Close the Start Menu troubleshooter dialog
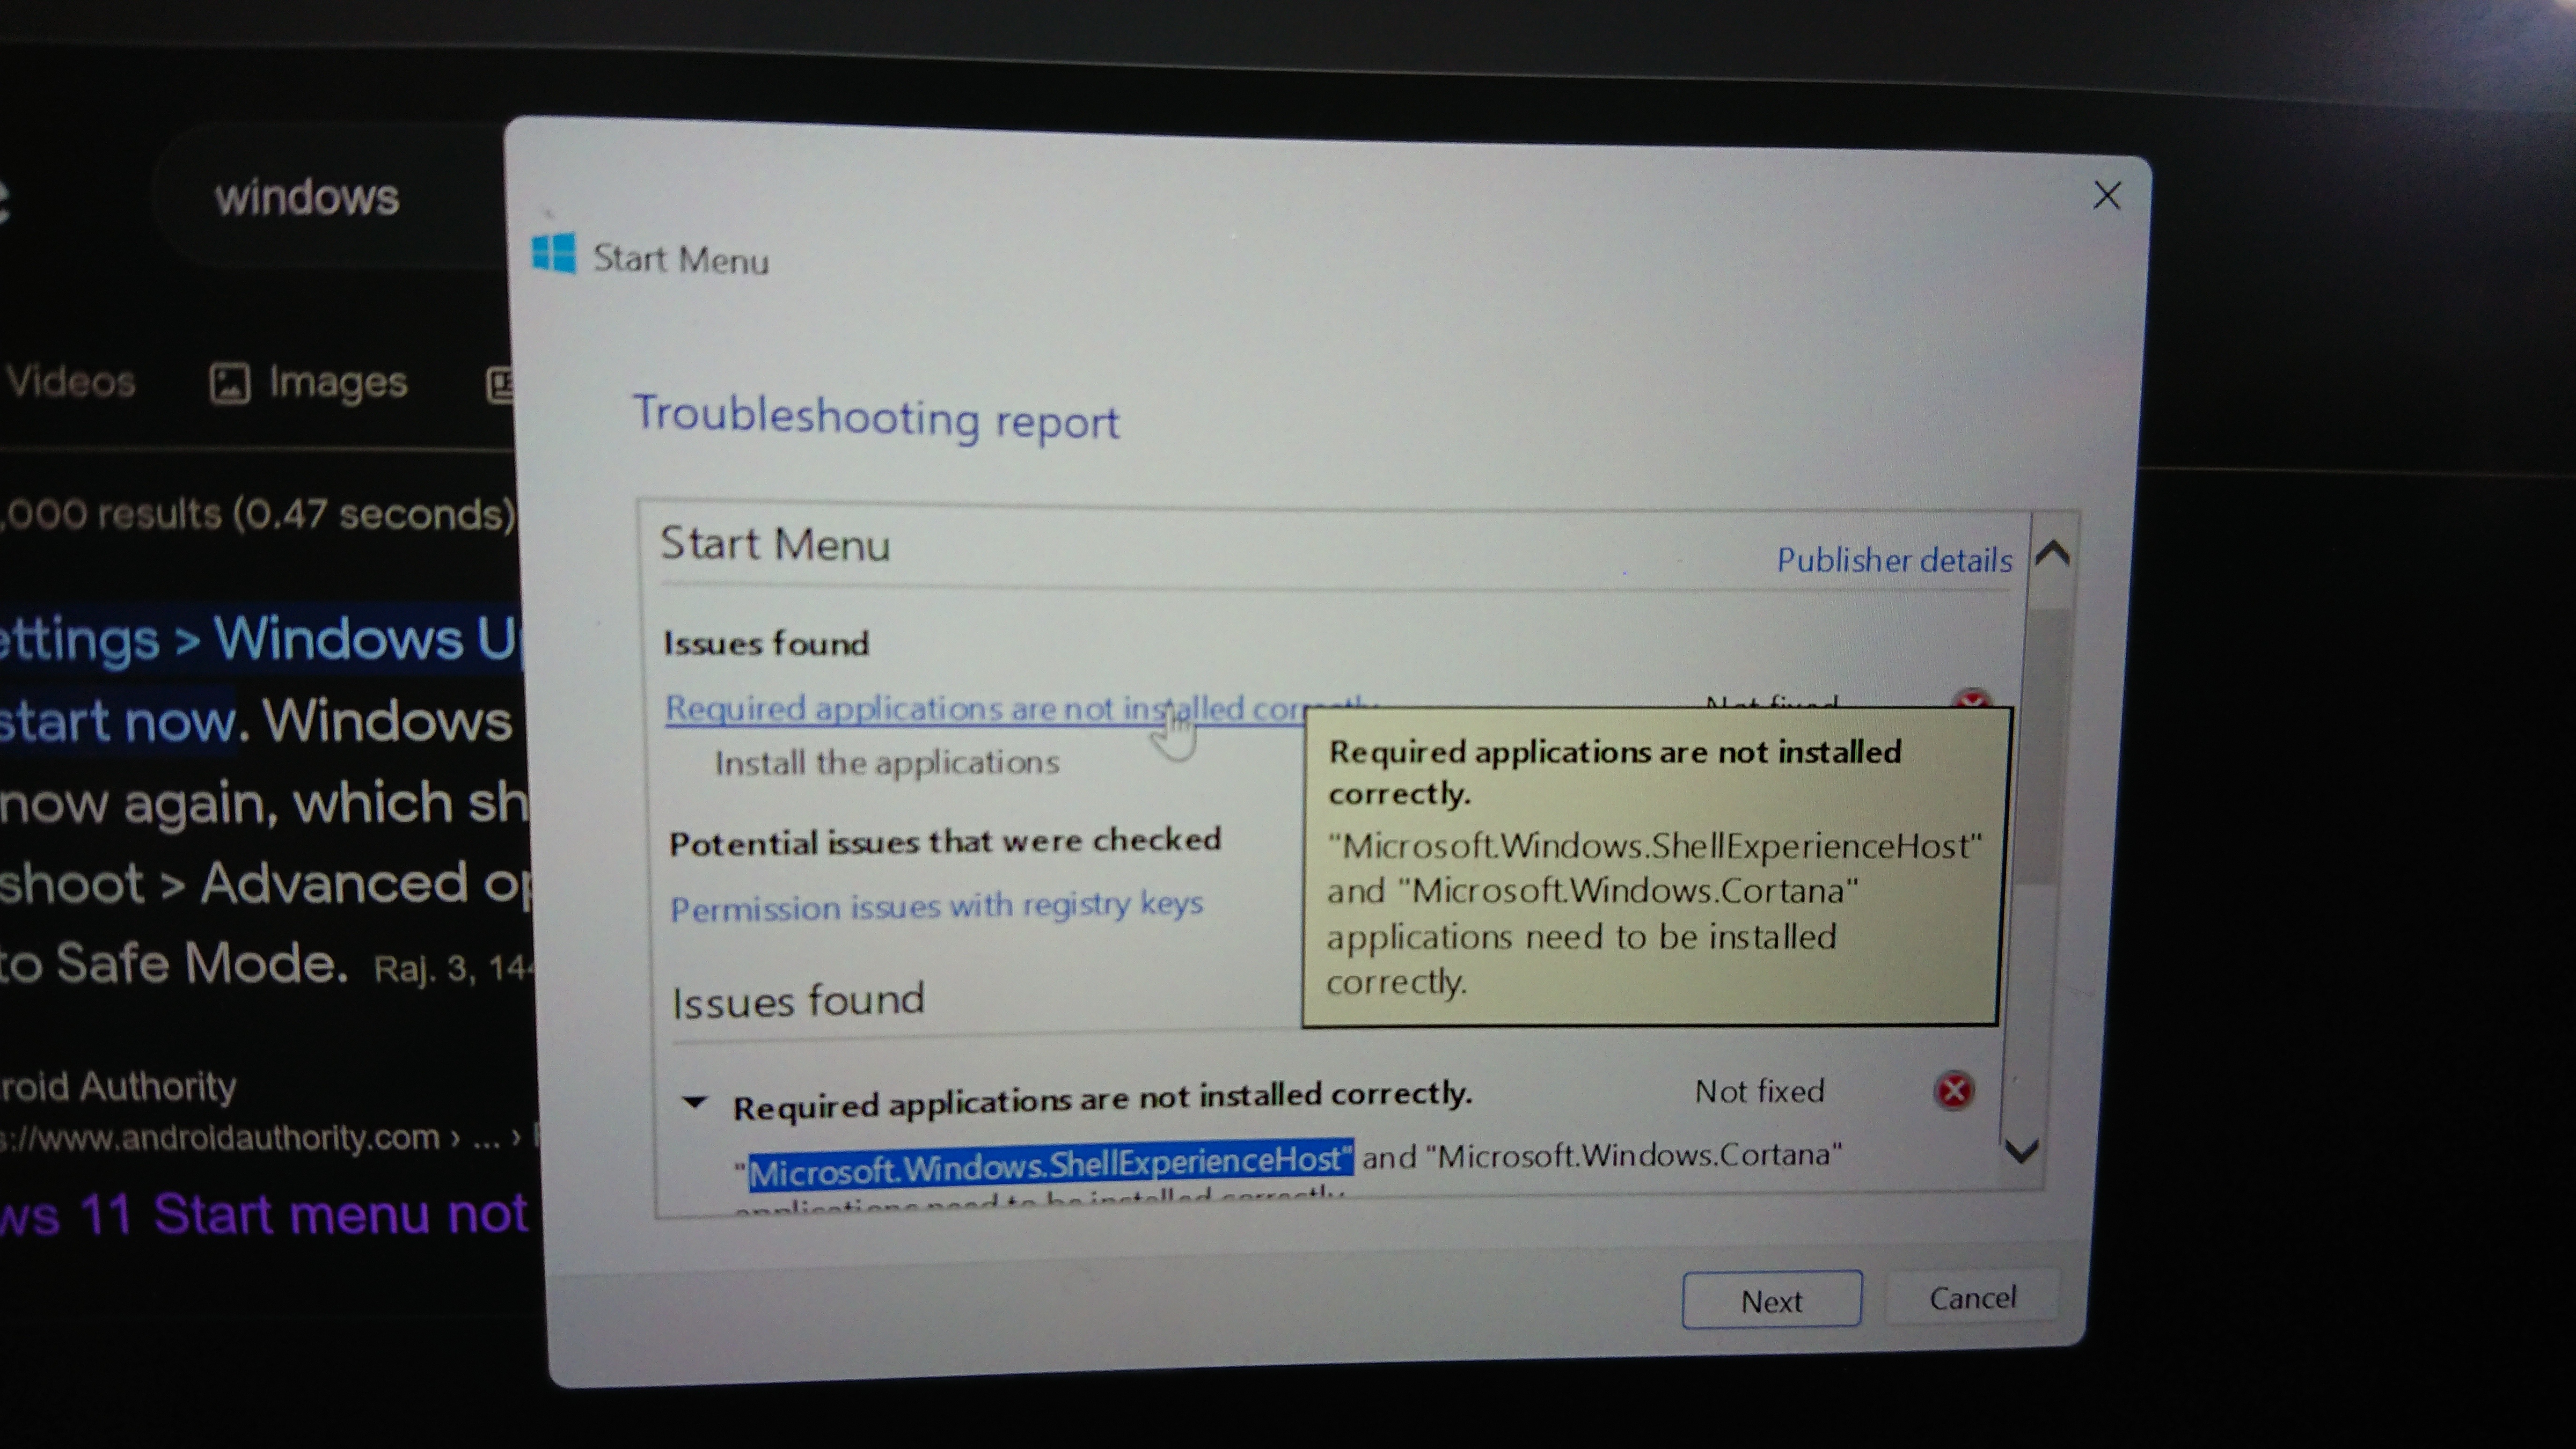The image size is (2576, 1449). (x=2106, y=195)
